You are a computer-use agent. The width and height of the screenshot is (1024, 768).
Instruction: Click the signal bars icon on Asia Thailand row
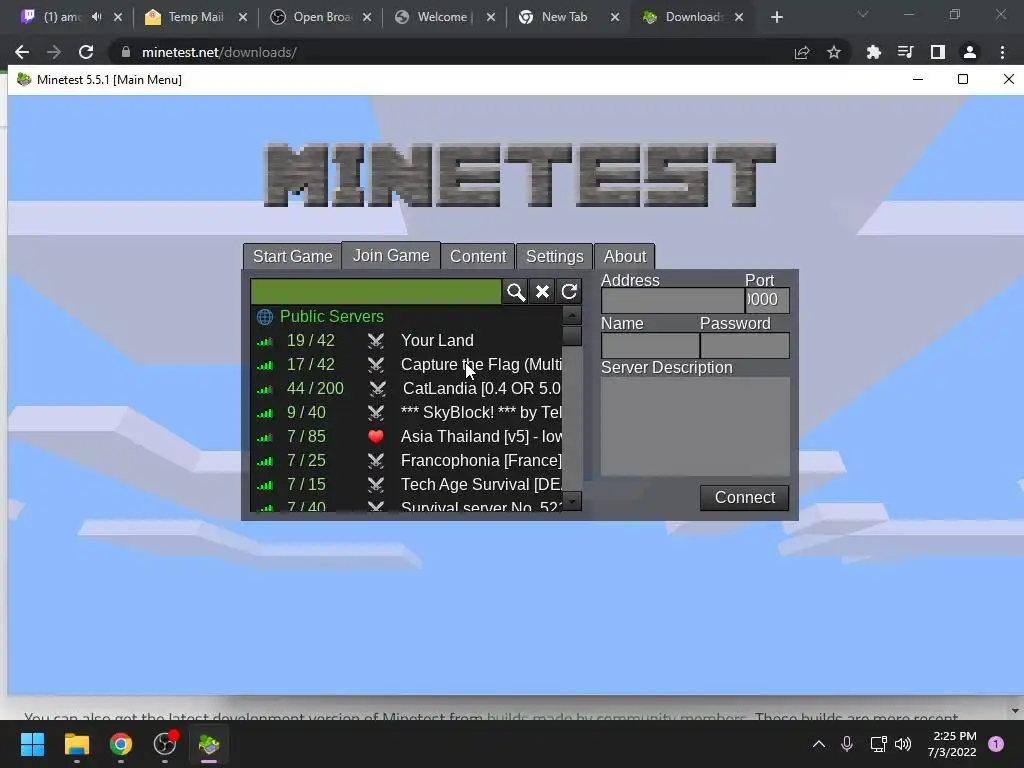[264, 437]
